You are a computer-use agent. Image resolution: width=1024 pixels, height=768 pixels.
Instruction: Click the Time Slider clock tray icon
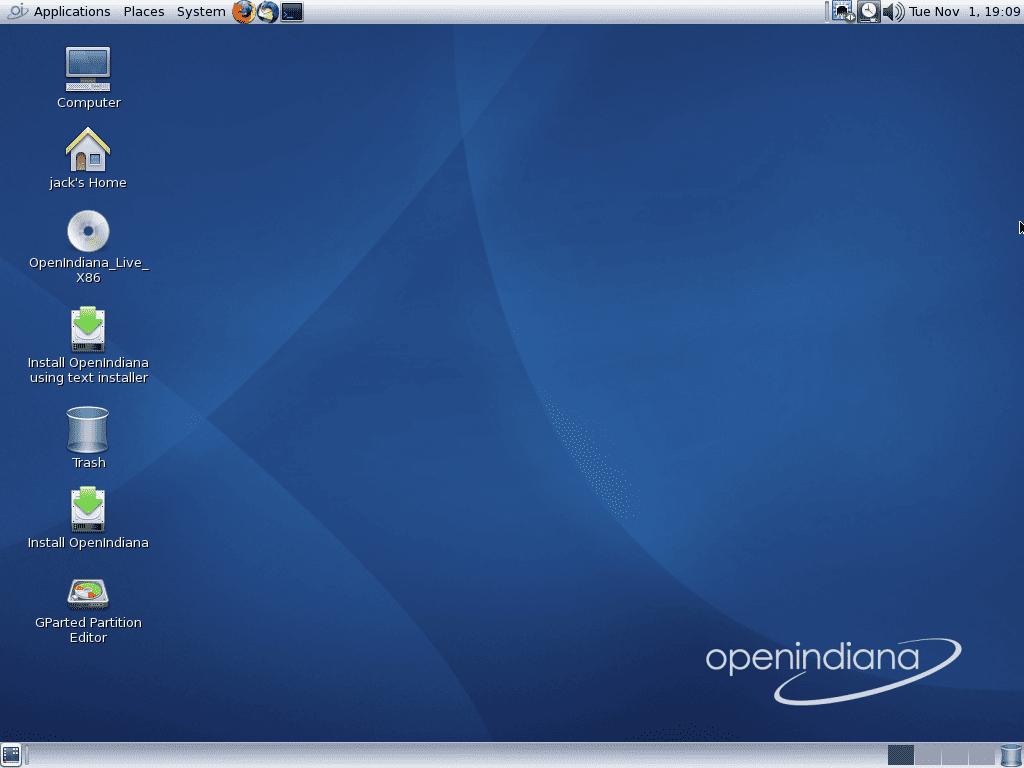coord(869,12)
